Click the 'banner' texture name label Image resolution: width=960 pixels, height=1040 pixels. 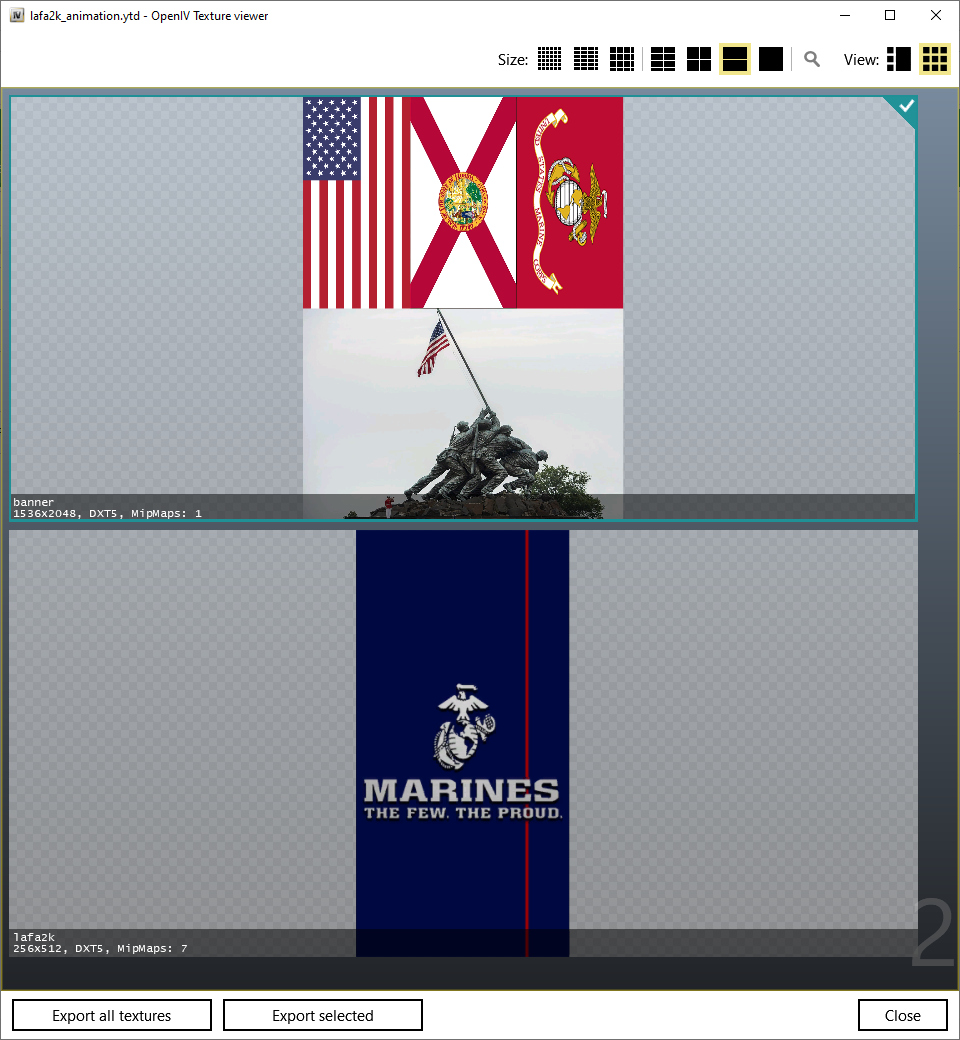point(33,502)
